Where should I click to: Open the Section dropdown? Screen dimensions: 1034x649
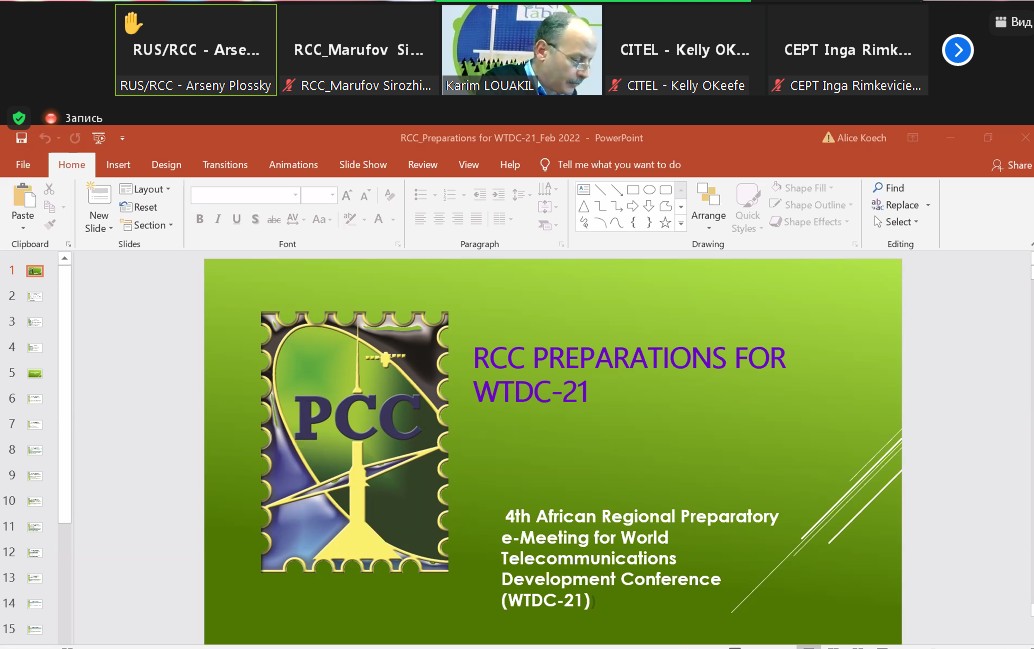146,225
